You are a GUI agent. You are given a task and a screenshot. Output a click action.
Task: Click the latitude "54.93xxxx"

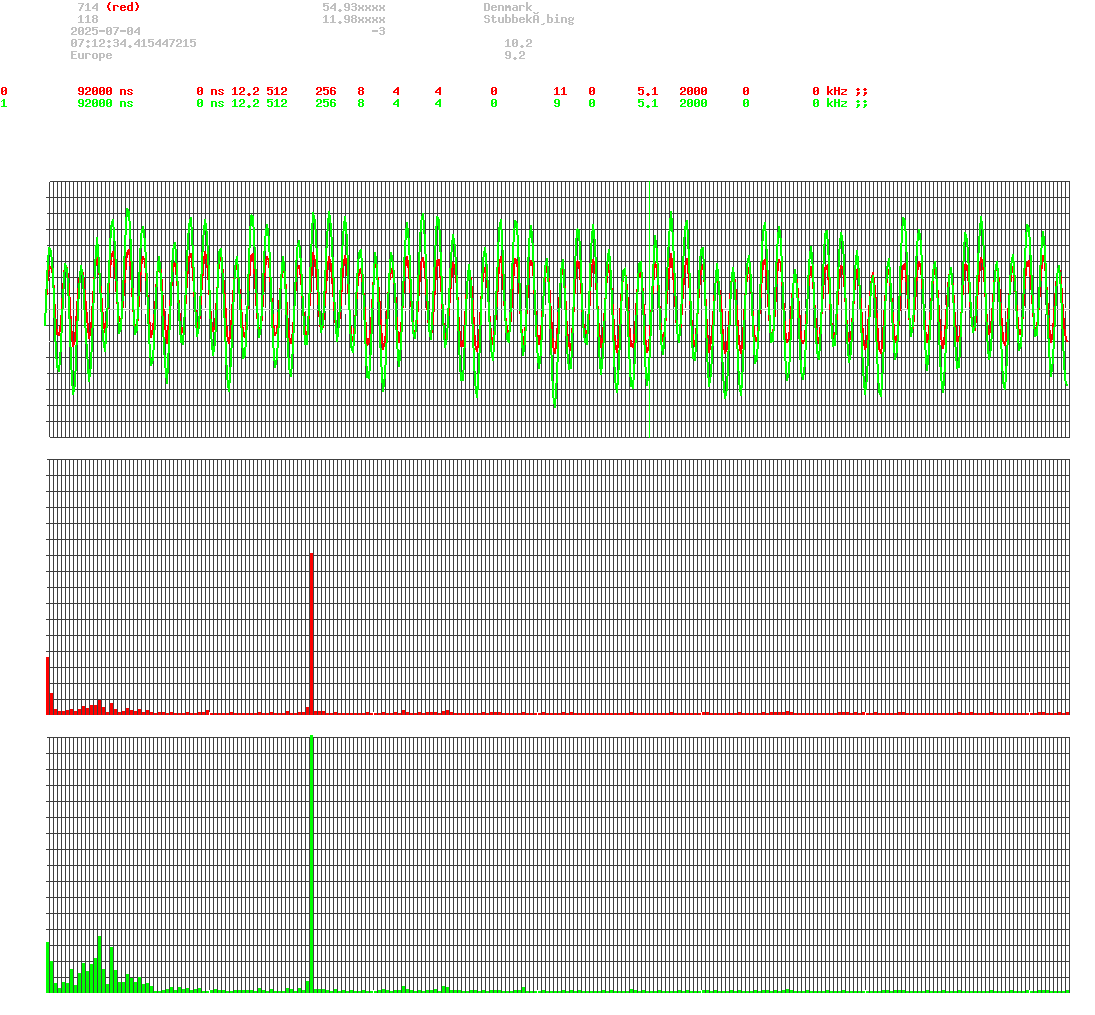click(353, 7)
